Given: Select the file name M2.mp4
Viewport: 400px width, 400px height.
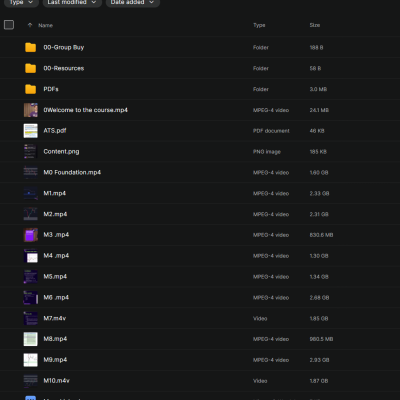Looking at the screenshot, I should (55, 214).
